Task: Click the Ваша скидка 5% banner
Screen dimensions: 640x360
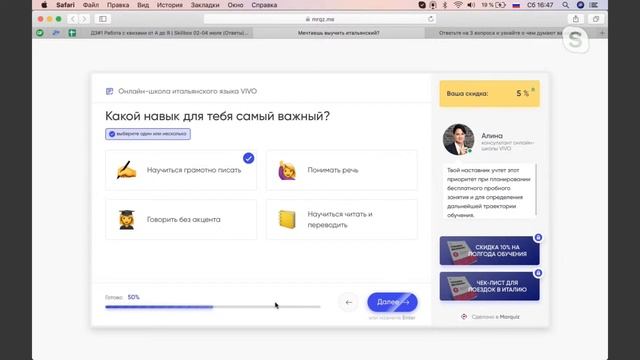Action: pyautogui.click(x=489, y=93)
